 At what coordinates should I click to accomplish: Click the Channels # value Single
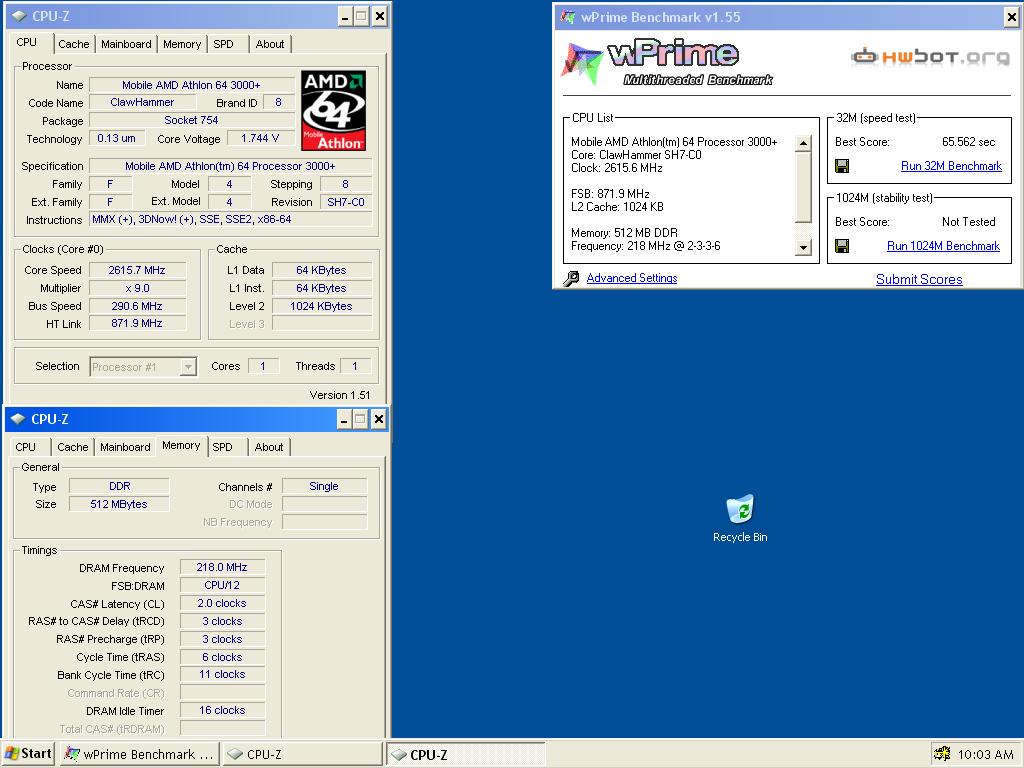point(324,487)
